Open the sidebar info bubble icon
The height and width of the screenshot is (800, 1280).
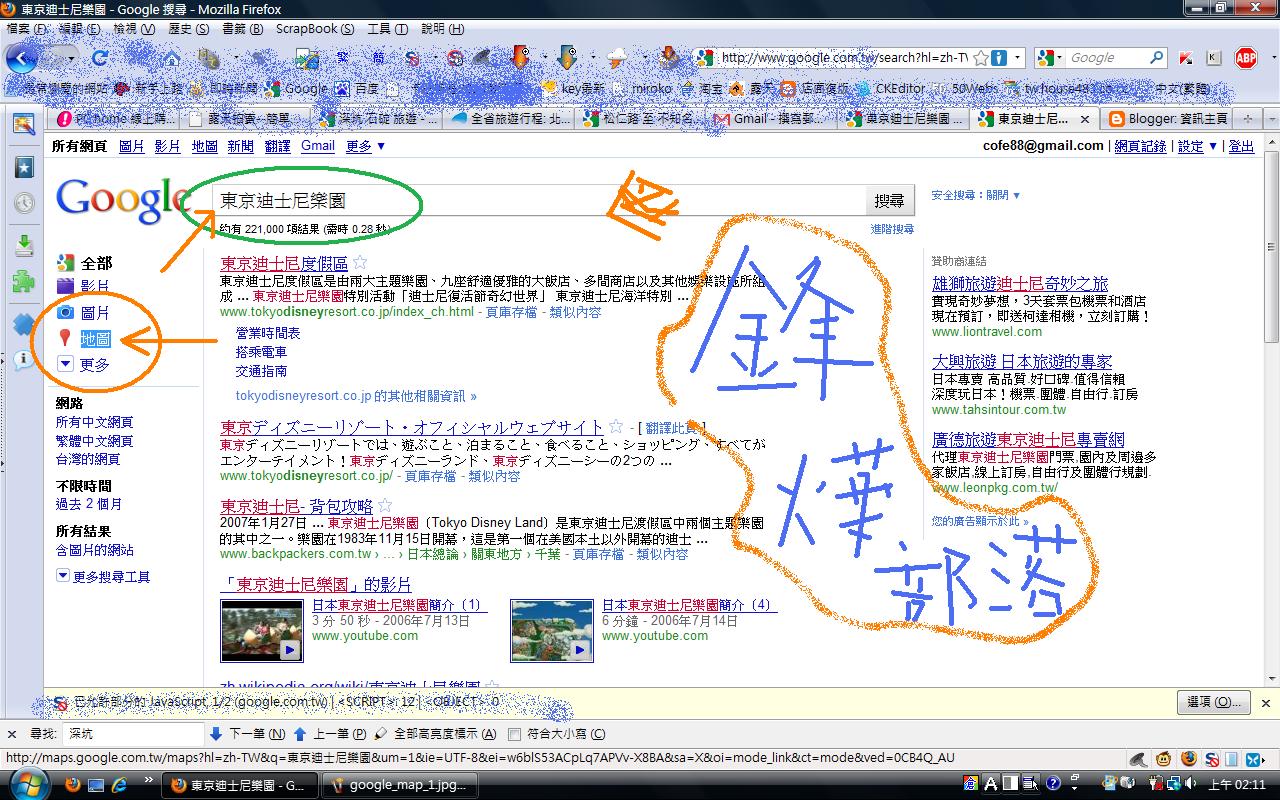pos(24,360)
